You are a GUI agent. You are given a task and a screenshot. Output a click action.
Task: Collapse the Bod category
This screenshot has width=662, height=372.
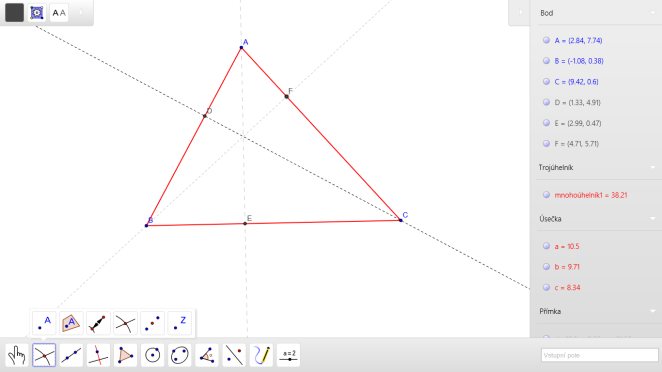coord(652,13)
